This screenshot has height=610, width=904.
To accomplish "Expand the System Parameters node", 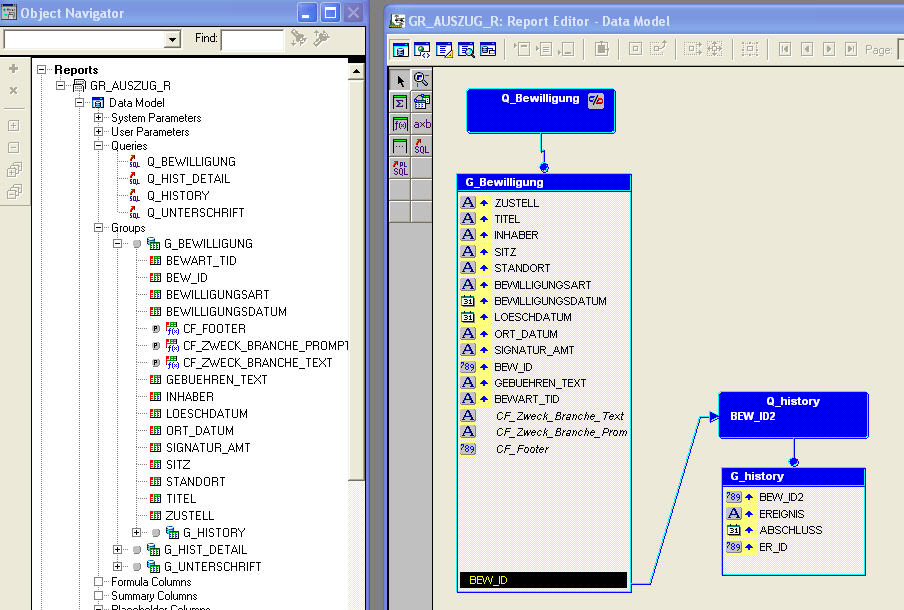I will [99, 118].
